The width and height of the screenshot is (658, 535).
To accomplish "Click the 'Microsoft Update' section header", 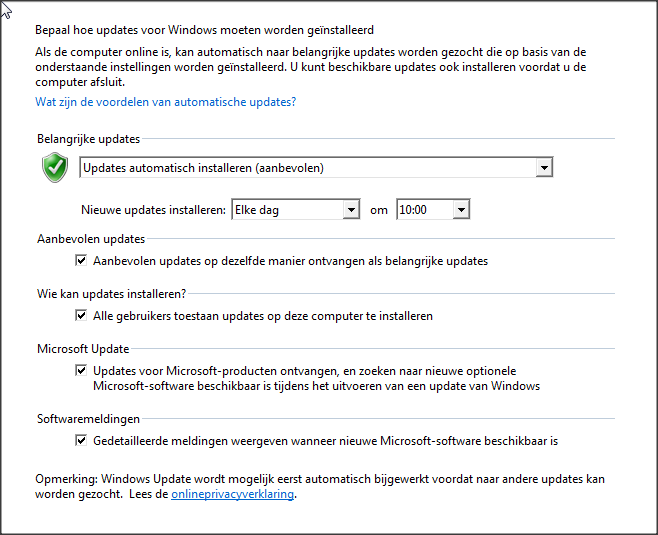I will point(83,349).
